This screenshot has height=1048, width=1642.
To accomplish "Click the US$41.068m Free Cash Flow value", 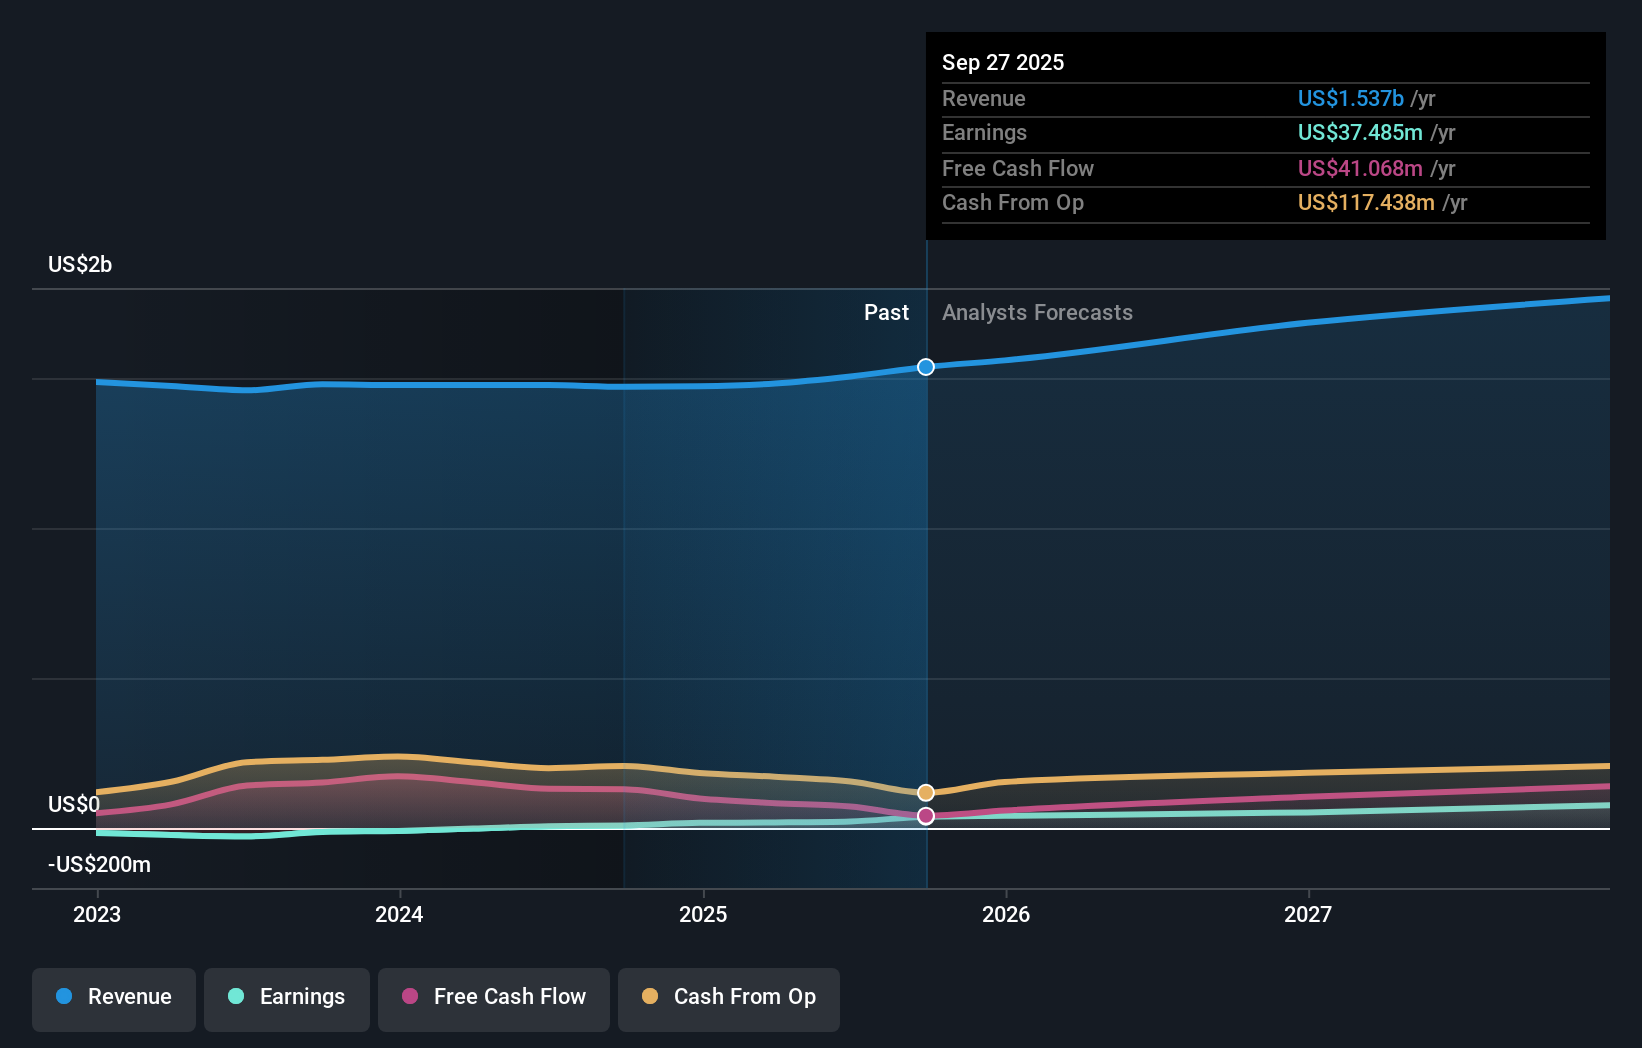I will (x=1361, y=168).
